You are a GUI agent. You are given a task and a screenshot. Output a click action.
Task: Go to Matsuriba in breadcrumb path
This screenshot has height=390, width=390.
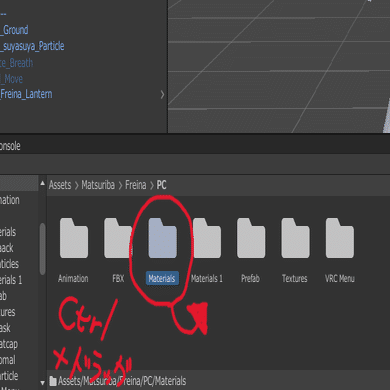pyautogui.click(x=98, y=185)
